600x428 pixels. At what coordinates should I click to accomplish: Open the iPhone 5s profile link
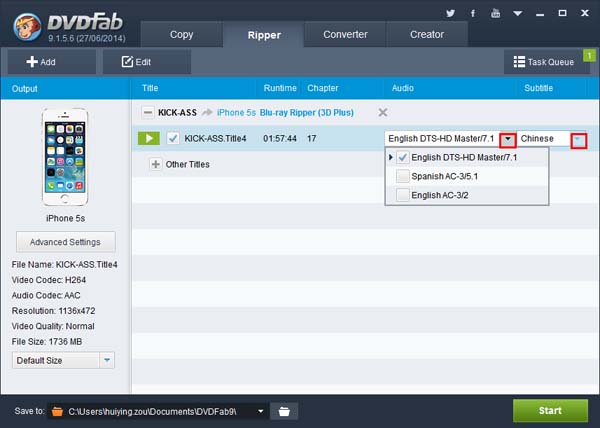pos(236,113)
